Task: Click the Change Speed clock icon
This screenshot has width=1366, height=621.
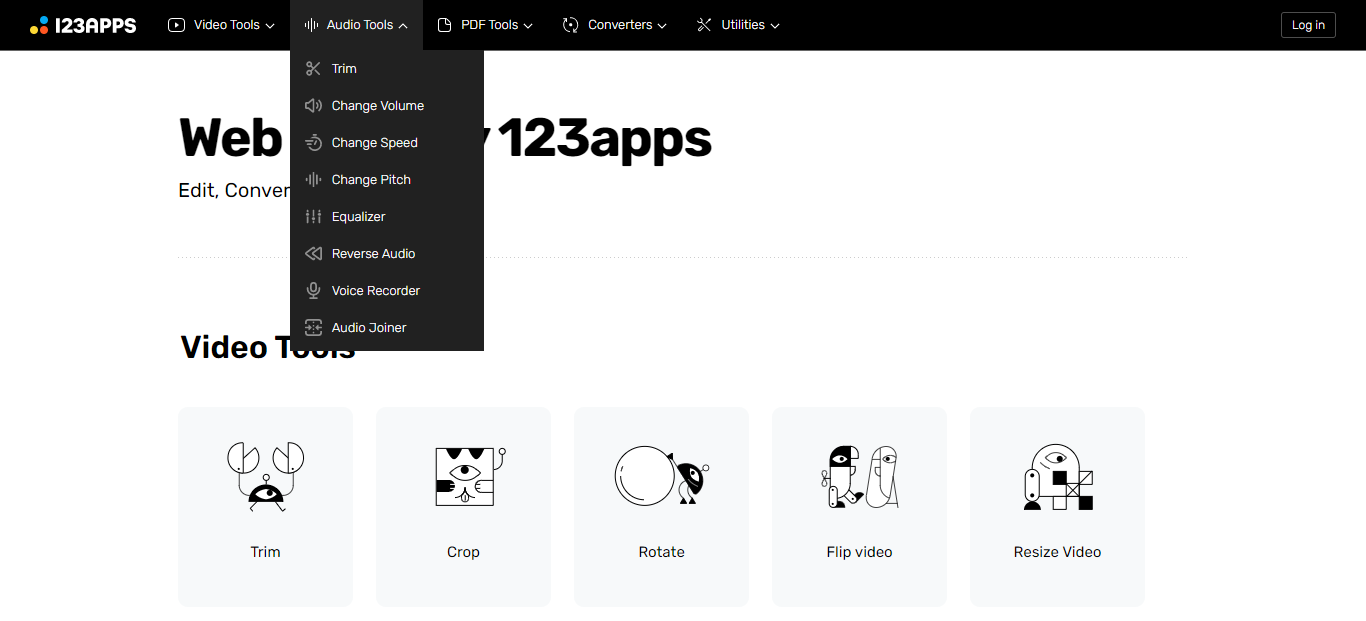Action: pyautogui.click(x=313, y=142)
